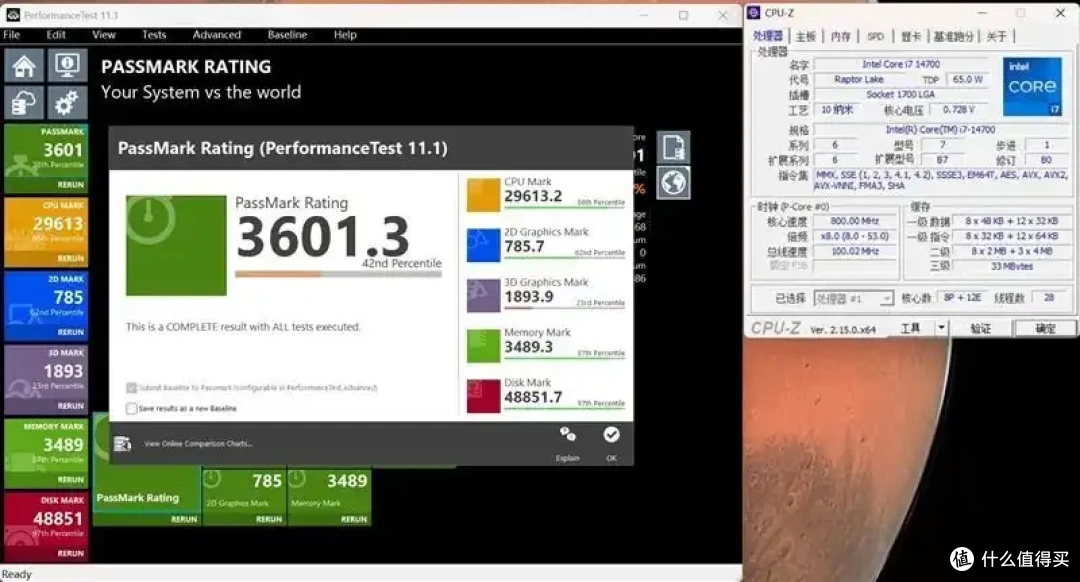Image resolution: width=1080 pixels, height=582 pixels.
Task: Click the CPU Mark percentile bar under 29613.2
Action: (565, 207)
